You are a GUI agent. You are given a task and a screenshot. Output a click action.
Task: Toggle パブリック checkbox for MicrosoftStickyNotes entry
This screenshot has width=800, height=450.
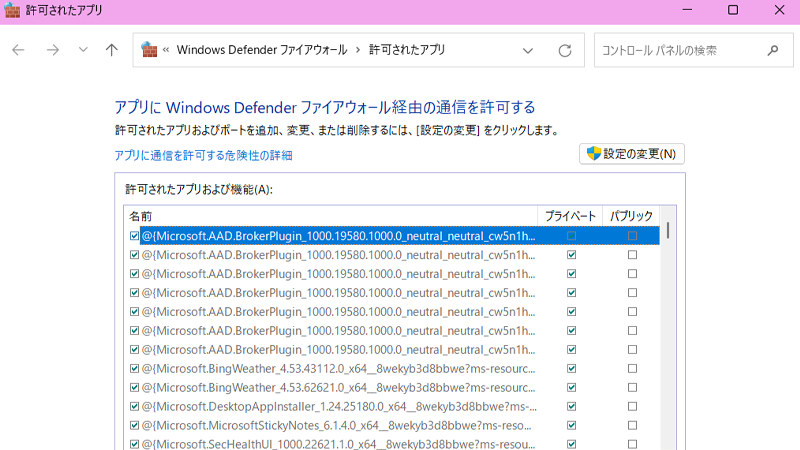632,425
